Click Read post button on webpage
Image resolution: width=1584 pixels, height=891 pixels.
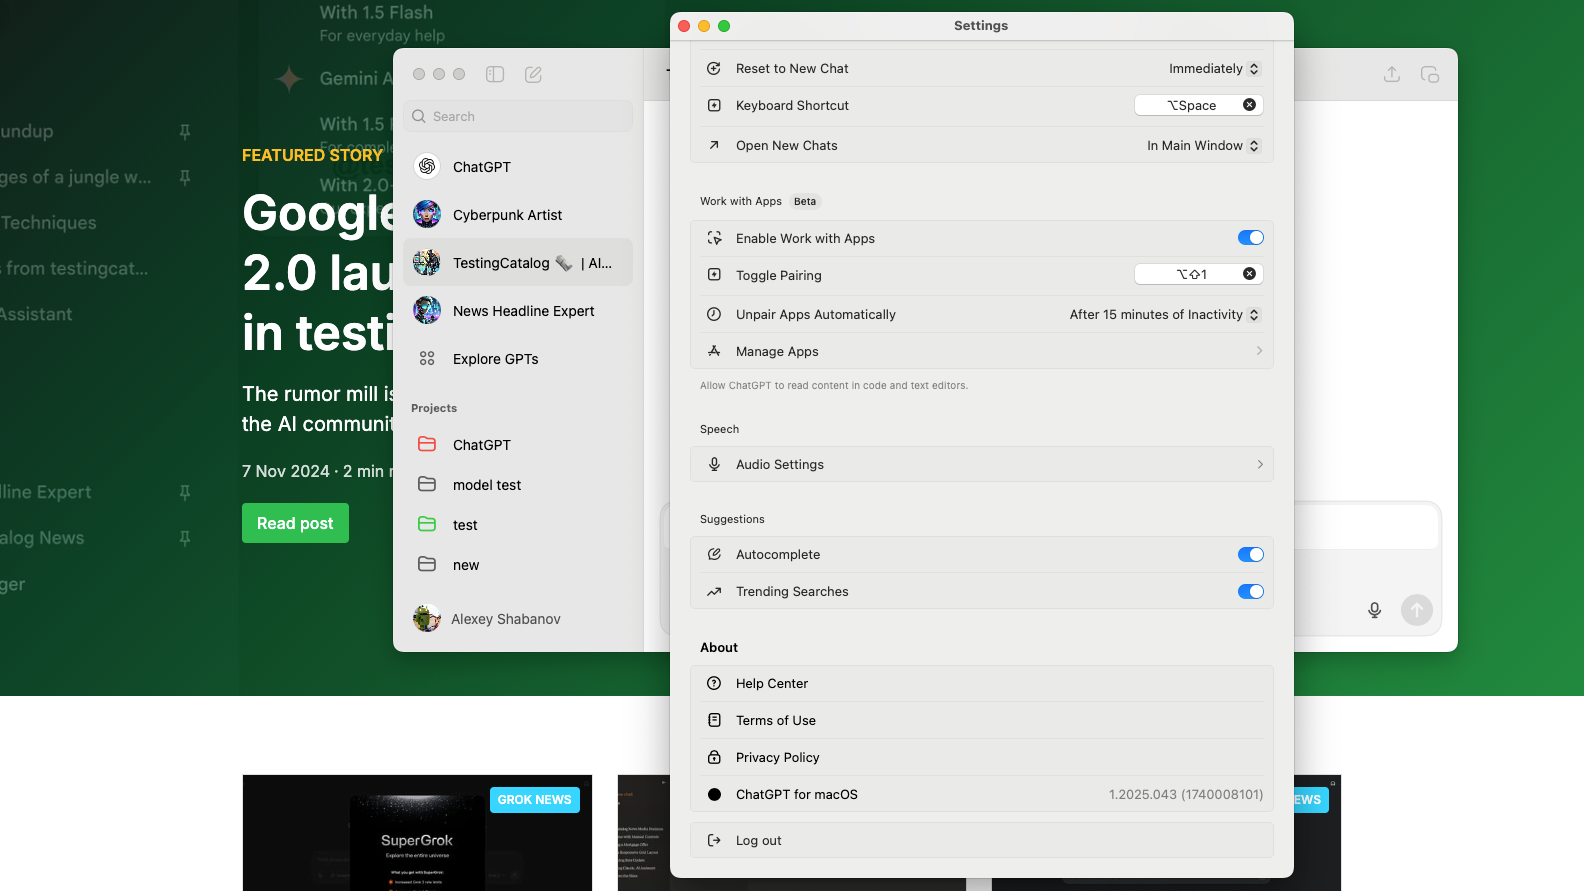click(295, 523)
